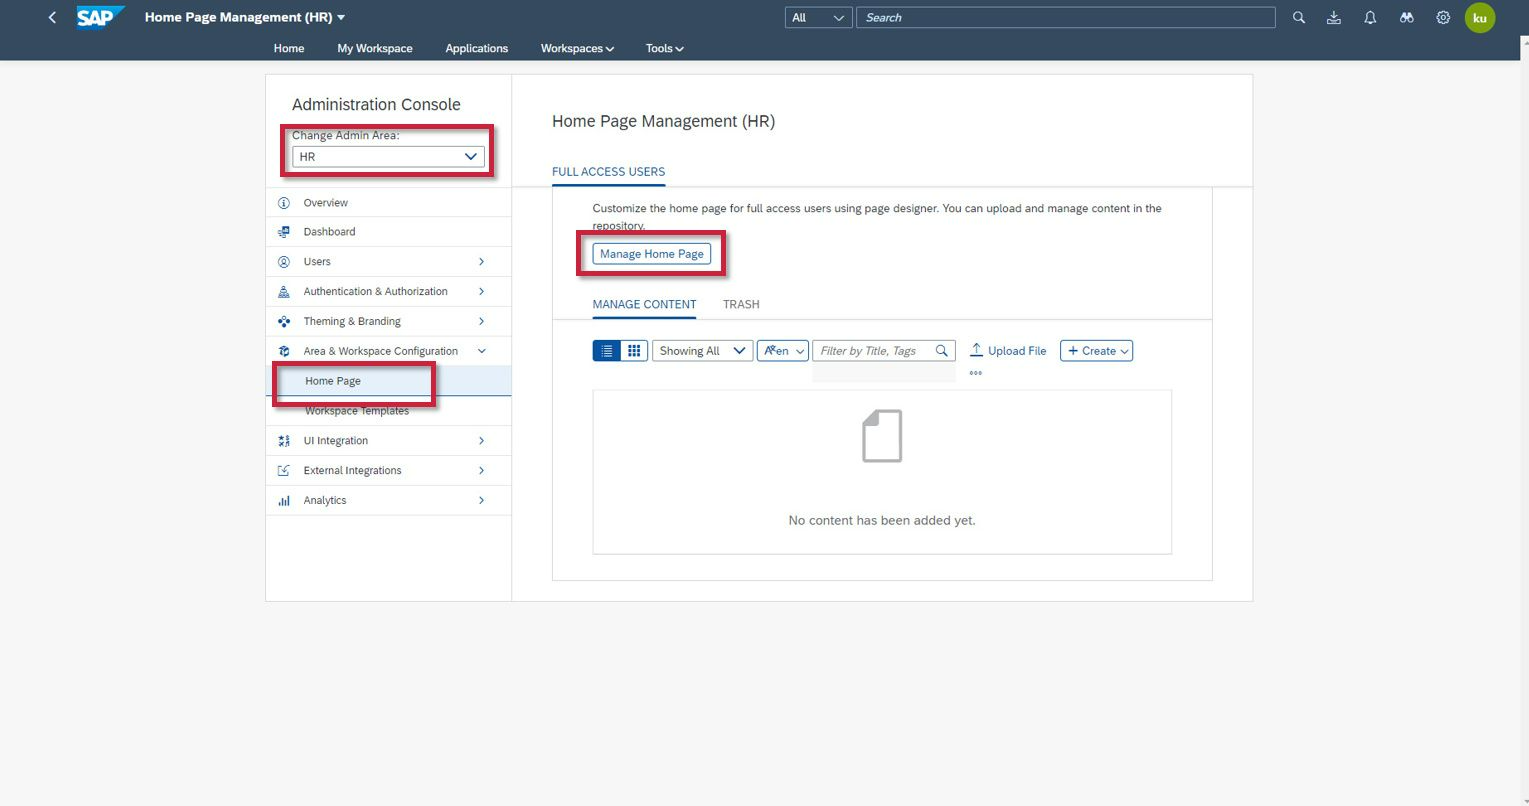Expand Authentication & Authorization chevron
Viewport: 1529px width, 806px height.
[481, 292]
